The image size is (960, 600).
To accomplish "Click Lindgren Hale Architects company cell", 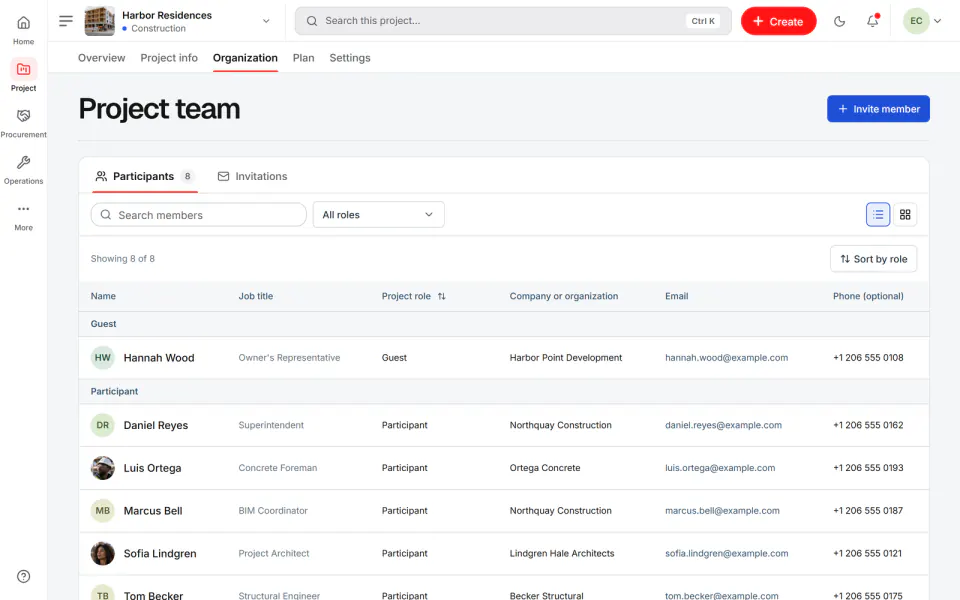I will 561,553.
